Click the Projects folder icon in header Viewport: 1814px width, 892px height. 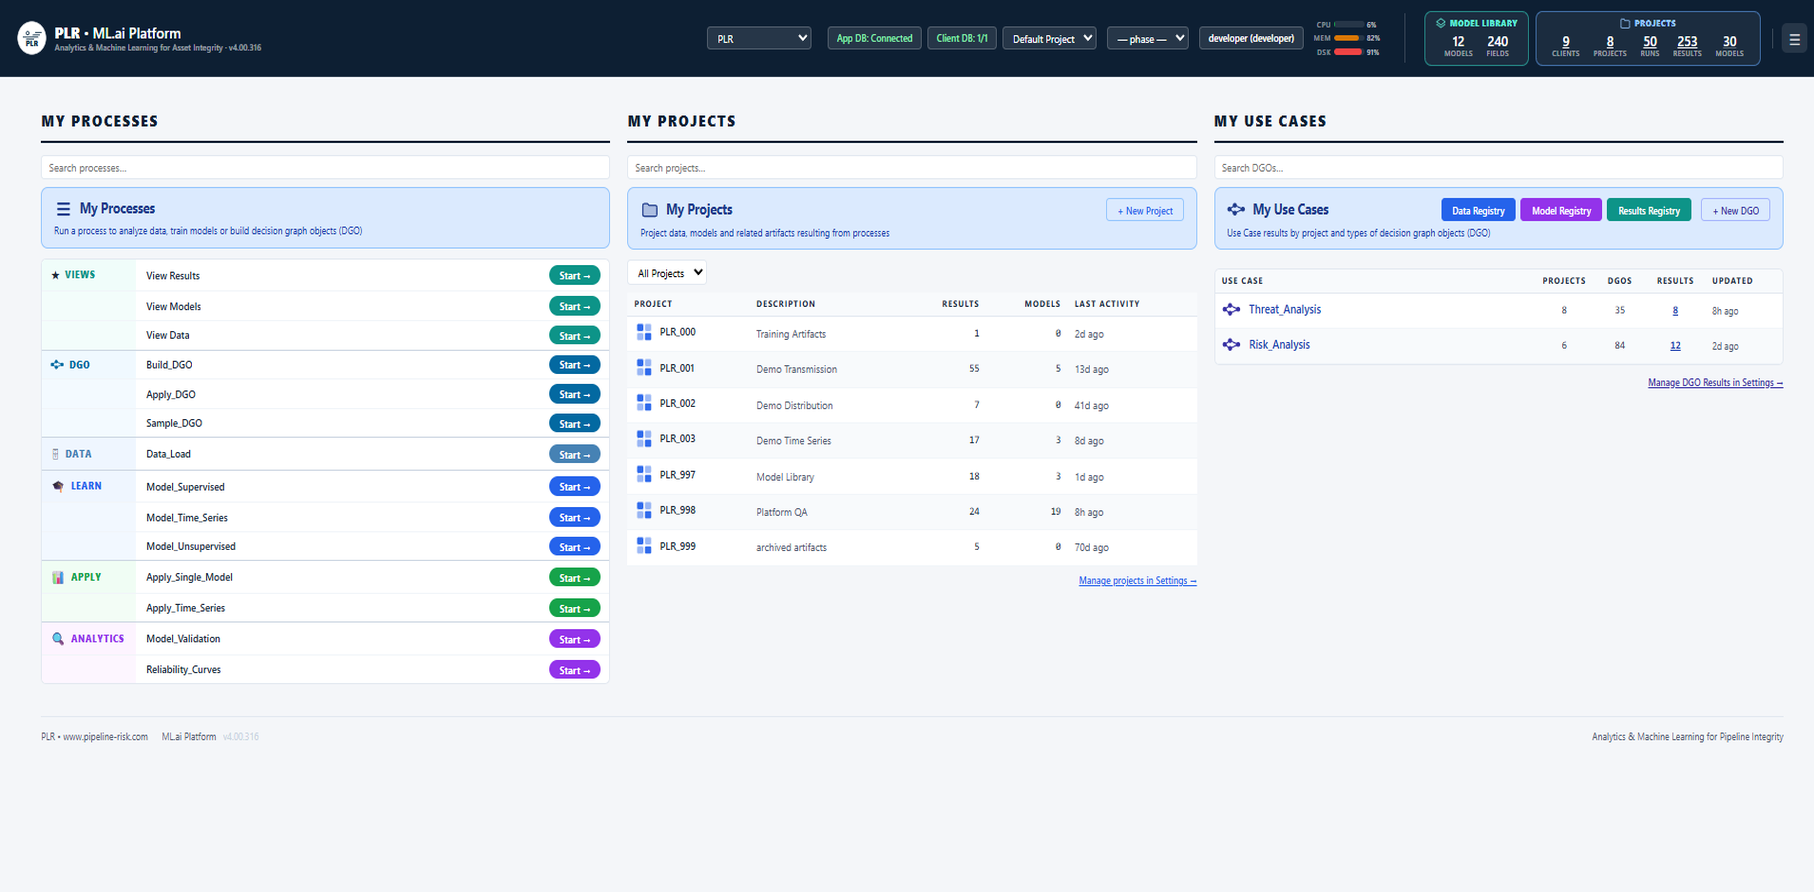1625,23
